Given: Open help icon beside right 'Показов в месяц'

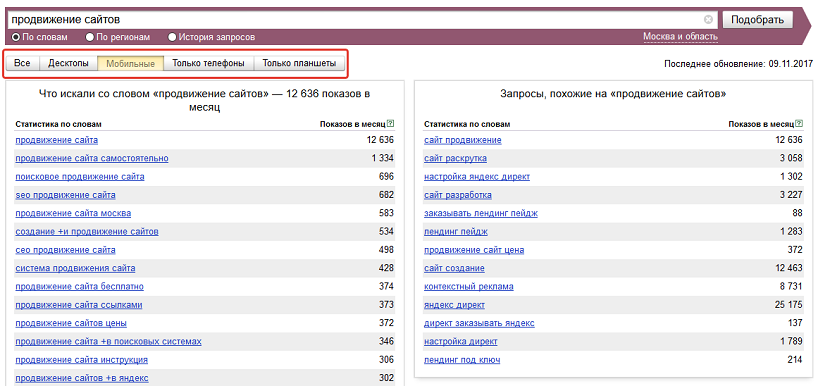Looking at the screenshot, I should (x=799, y=124).
